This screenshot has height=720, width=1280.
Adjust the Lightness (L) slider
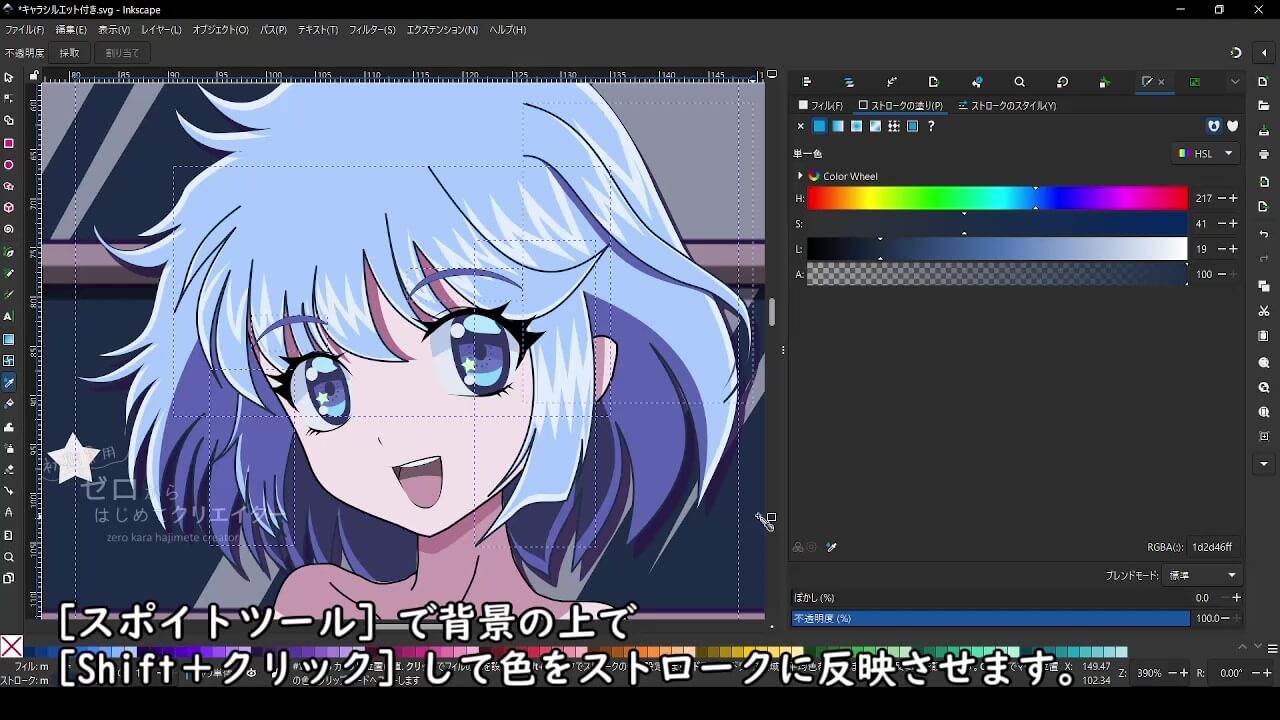[x=997, y=249]
